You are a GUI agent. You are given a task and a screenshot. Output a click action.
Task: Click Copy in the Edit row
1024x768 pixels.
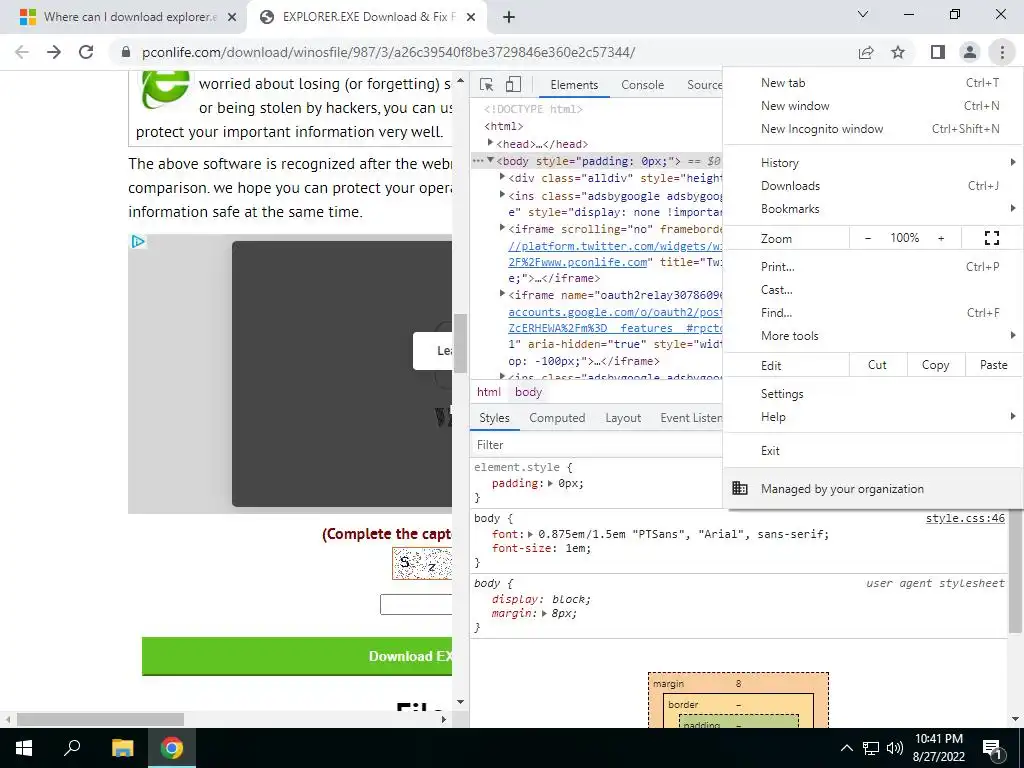pyautogui.click(x=935, y=365)
